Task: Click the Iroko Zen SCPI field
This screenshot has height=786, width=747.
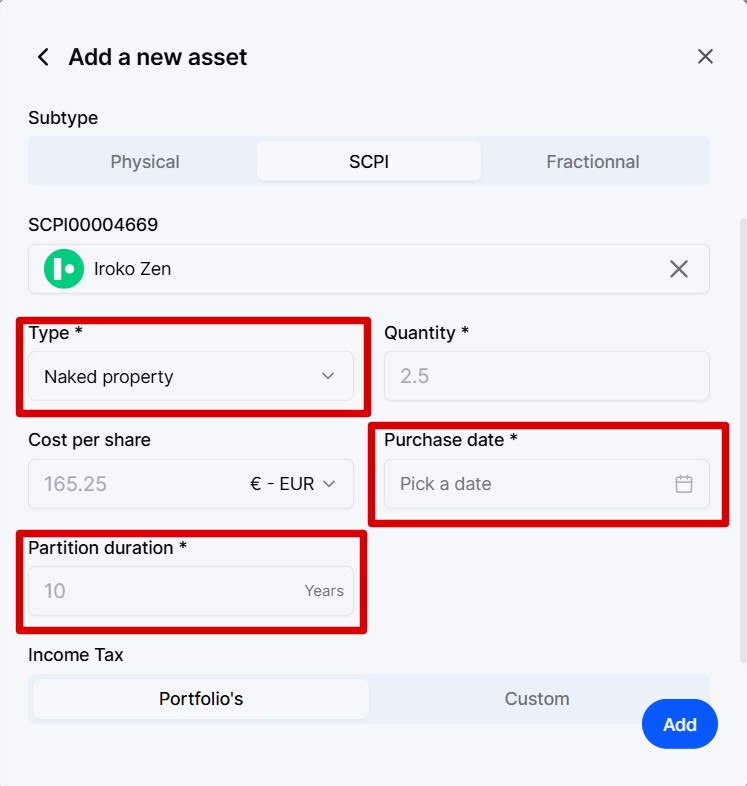Action: (369, 269)
